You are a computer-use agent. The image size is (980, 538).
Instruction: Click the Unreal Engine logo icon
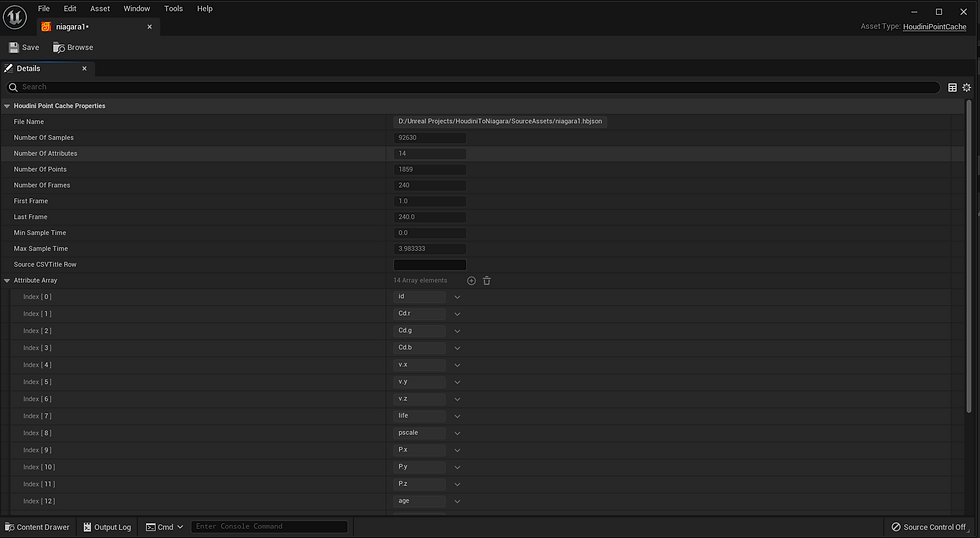[14, 17]
